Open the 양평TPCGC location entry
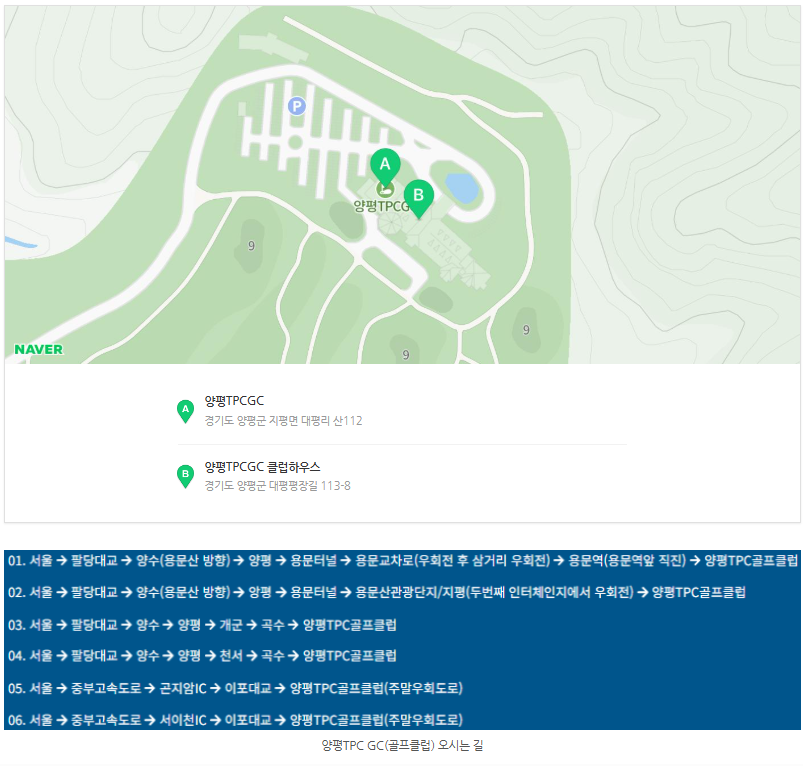 [x=234, y=400]
